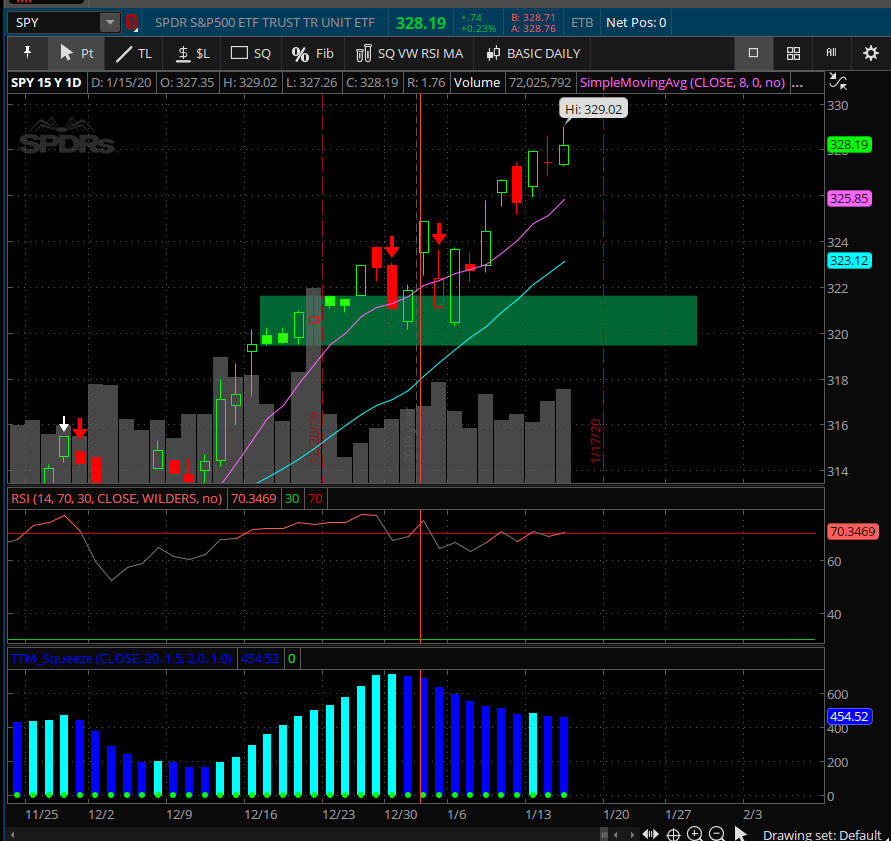The width and height of the screenshot is (891, 841).
Task: Switch to single chart layout view
Action: point(754,53)
